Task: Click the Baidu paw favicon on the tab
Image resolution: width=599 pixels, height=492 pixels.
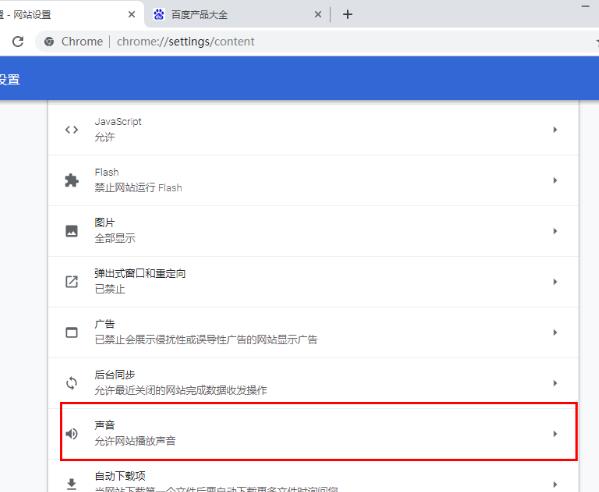Action: [x=159, y=15]
